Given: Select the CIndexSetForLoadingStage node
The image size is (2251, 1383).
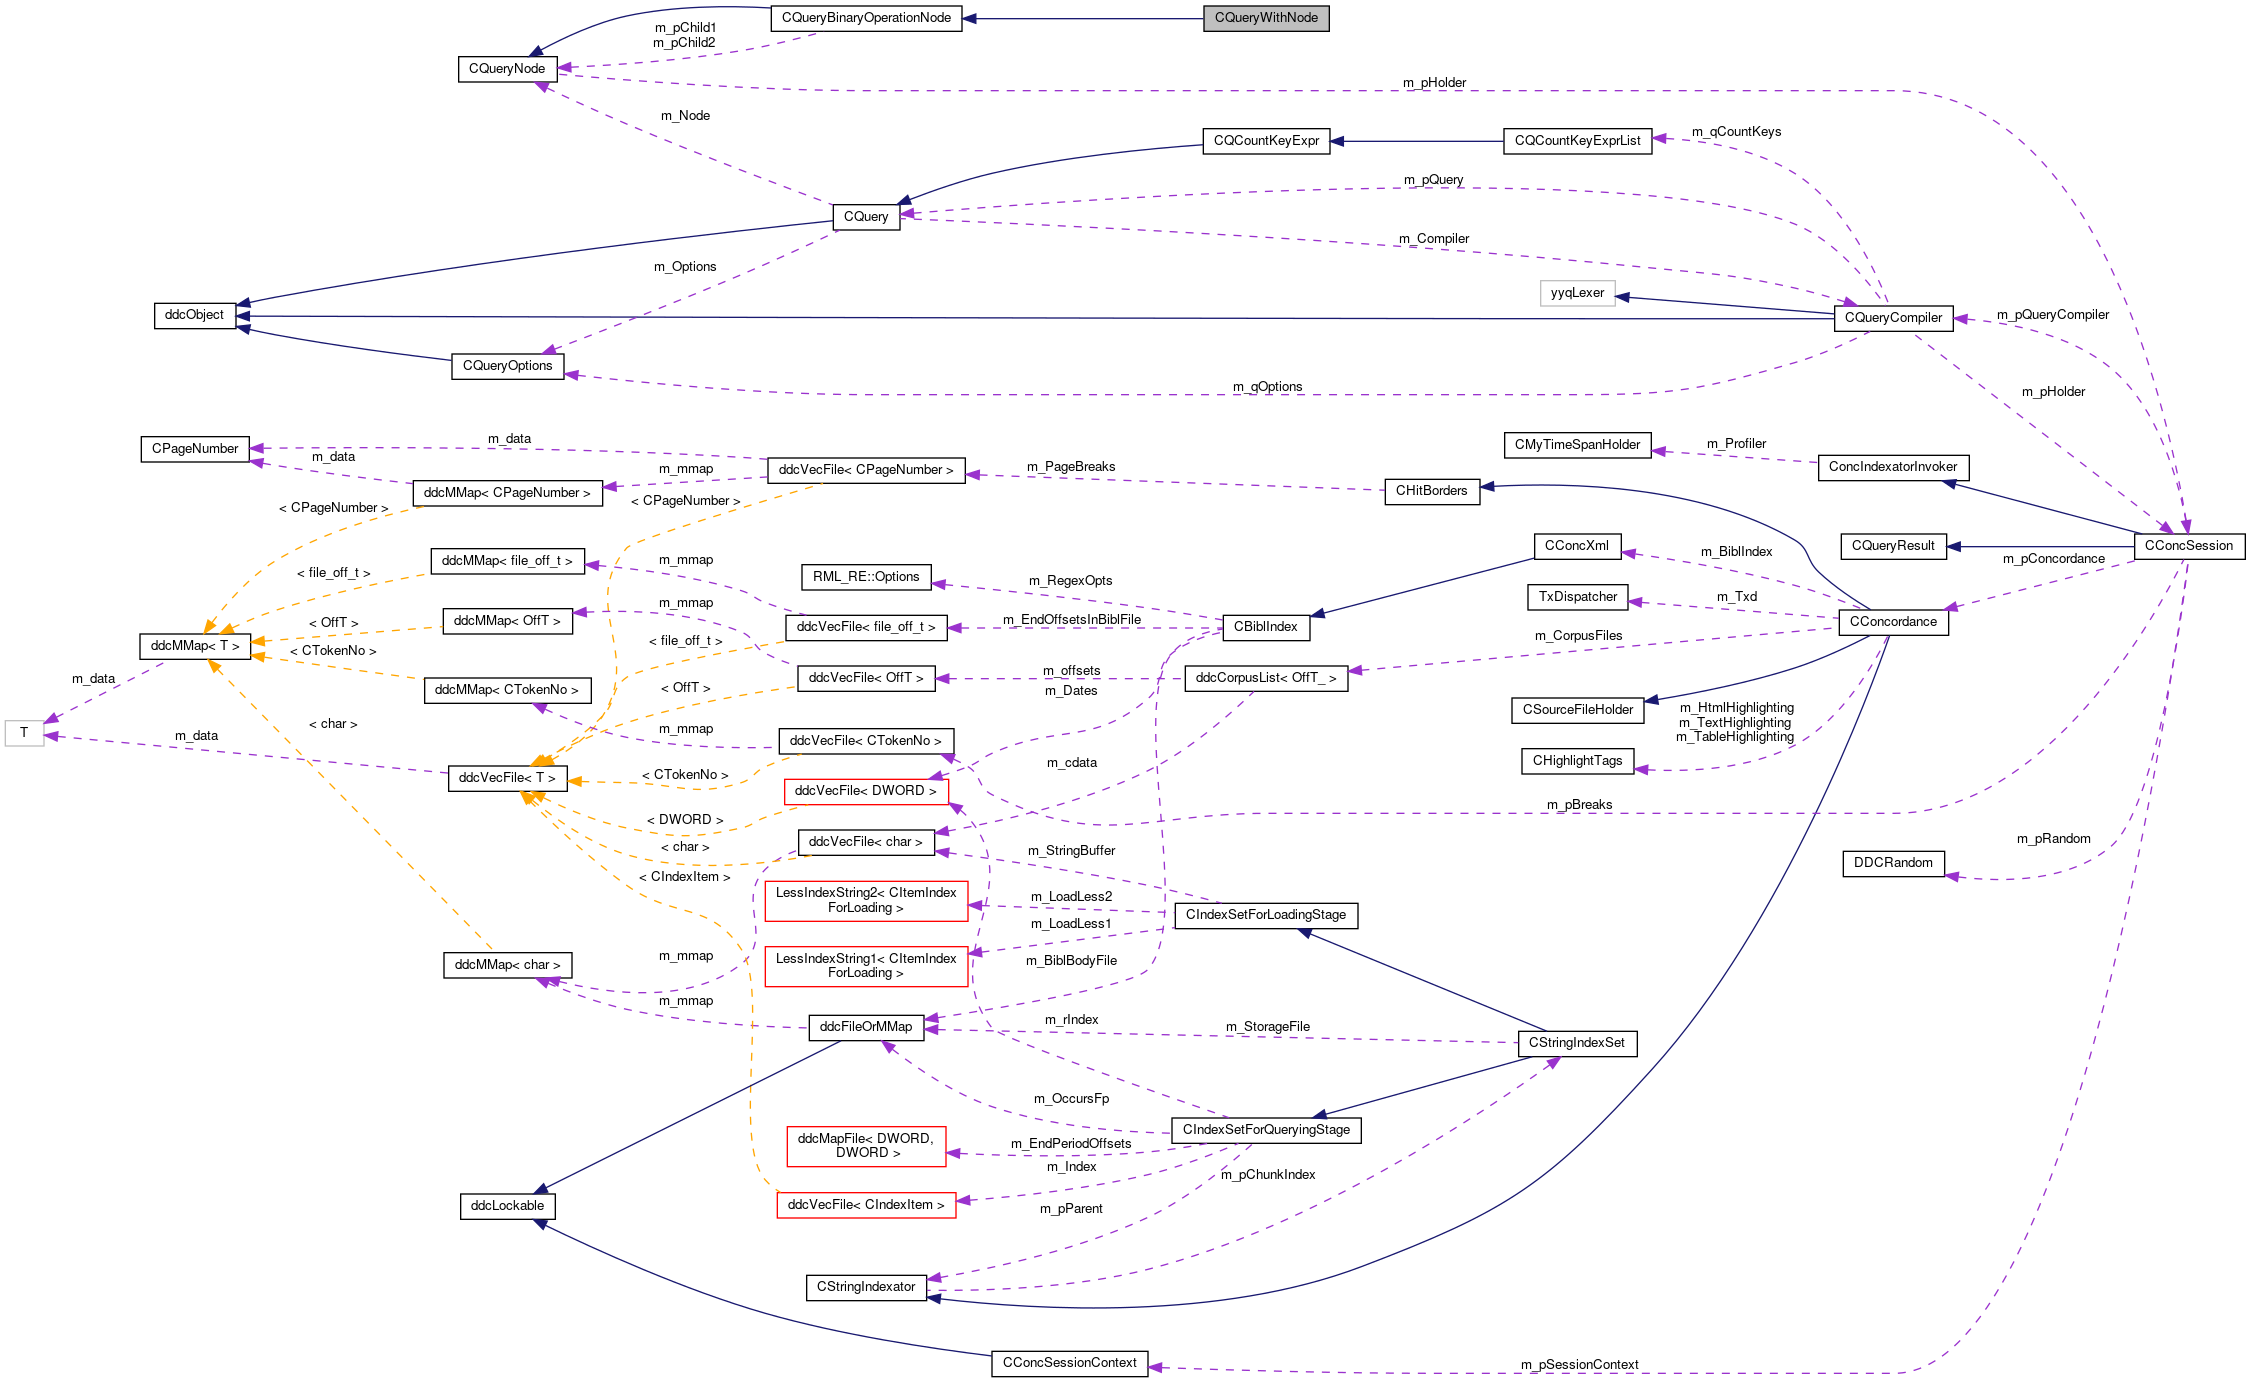Looking at the screenshot, I should [1266, 915].
